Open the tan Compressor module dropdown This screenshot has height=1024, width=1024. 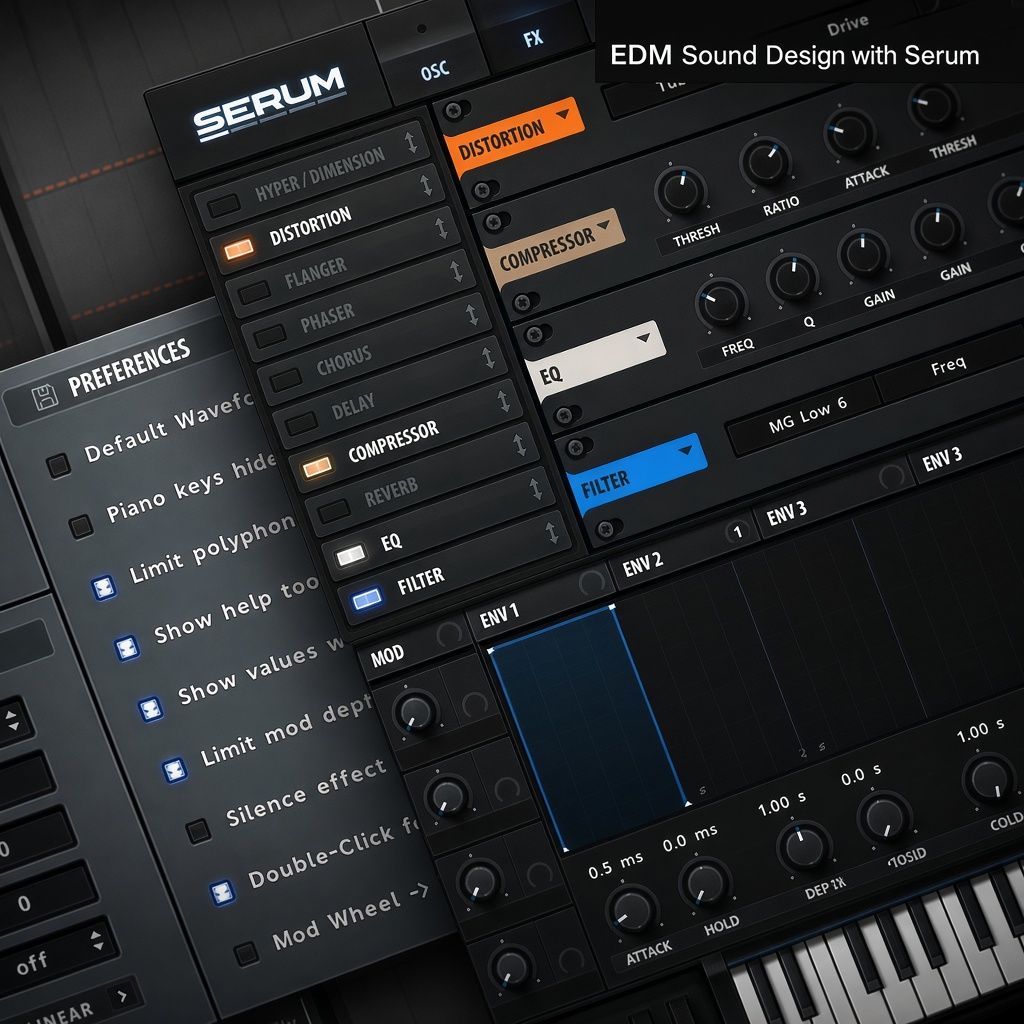605,225
